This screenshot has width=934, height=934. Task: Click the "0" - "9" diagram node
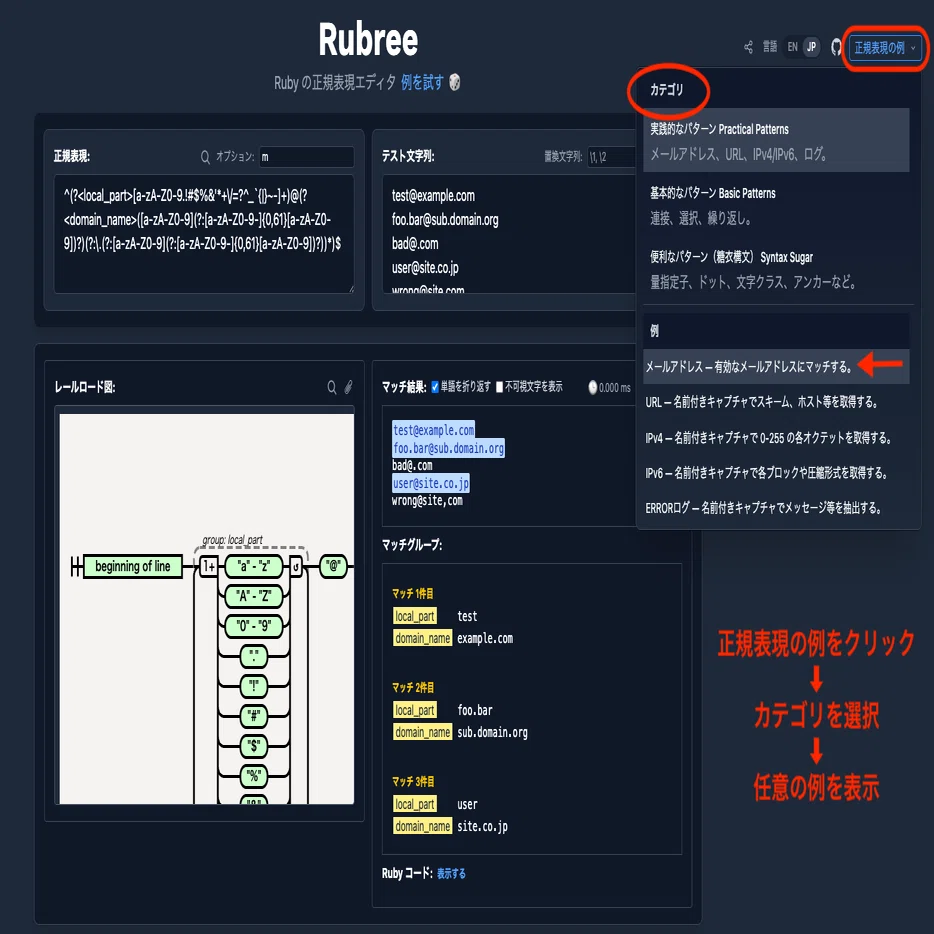coord(253,625)
